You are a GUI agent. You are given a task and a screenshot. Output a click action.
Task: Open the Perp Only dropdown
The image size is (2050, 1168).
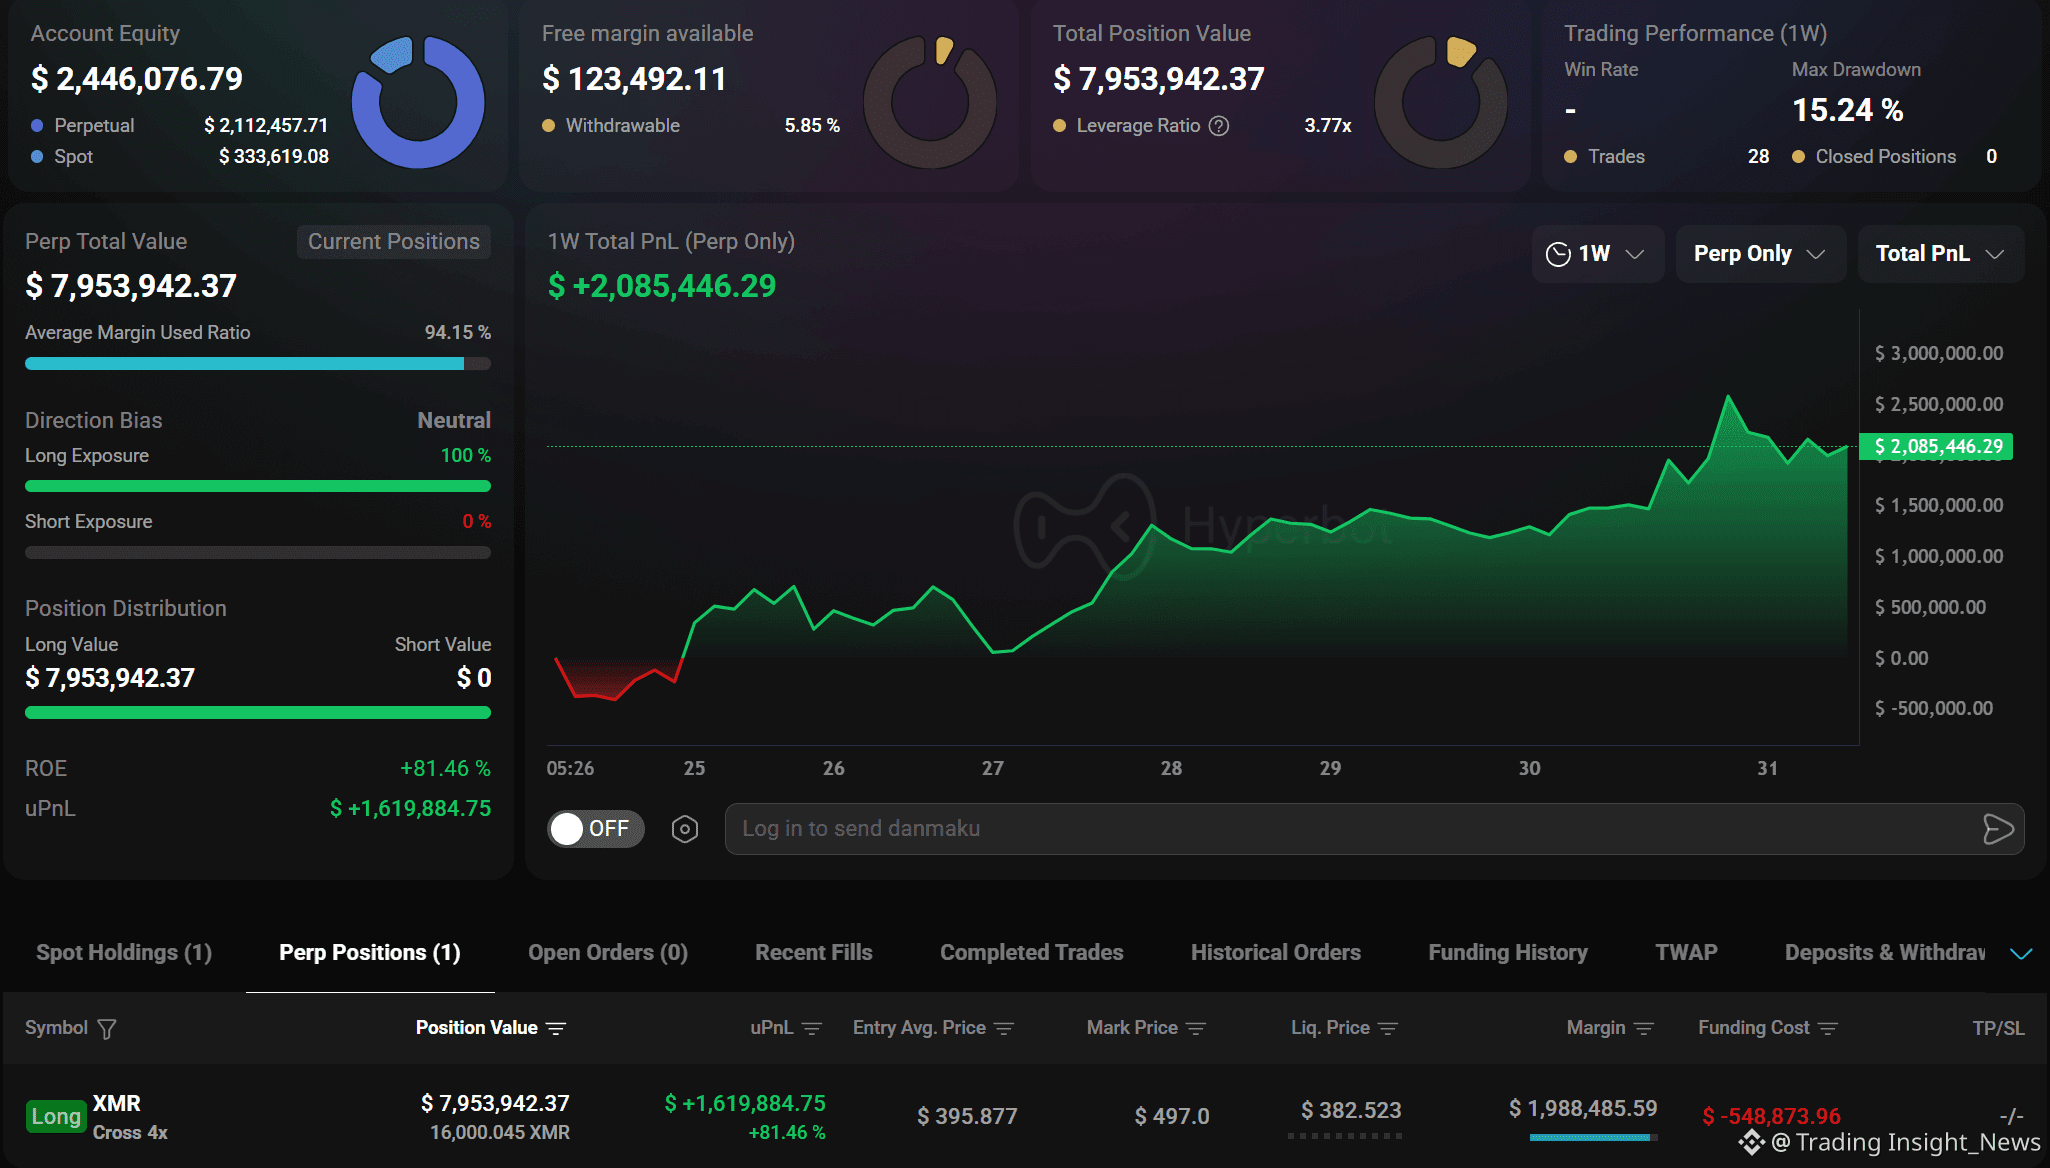click(1760, 254)
